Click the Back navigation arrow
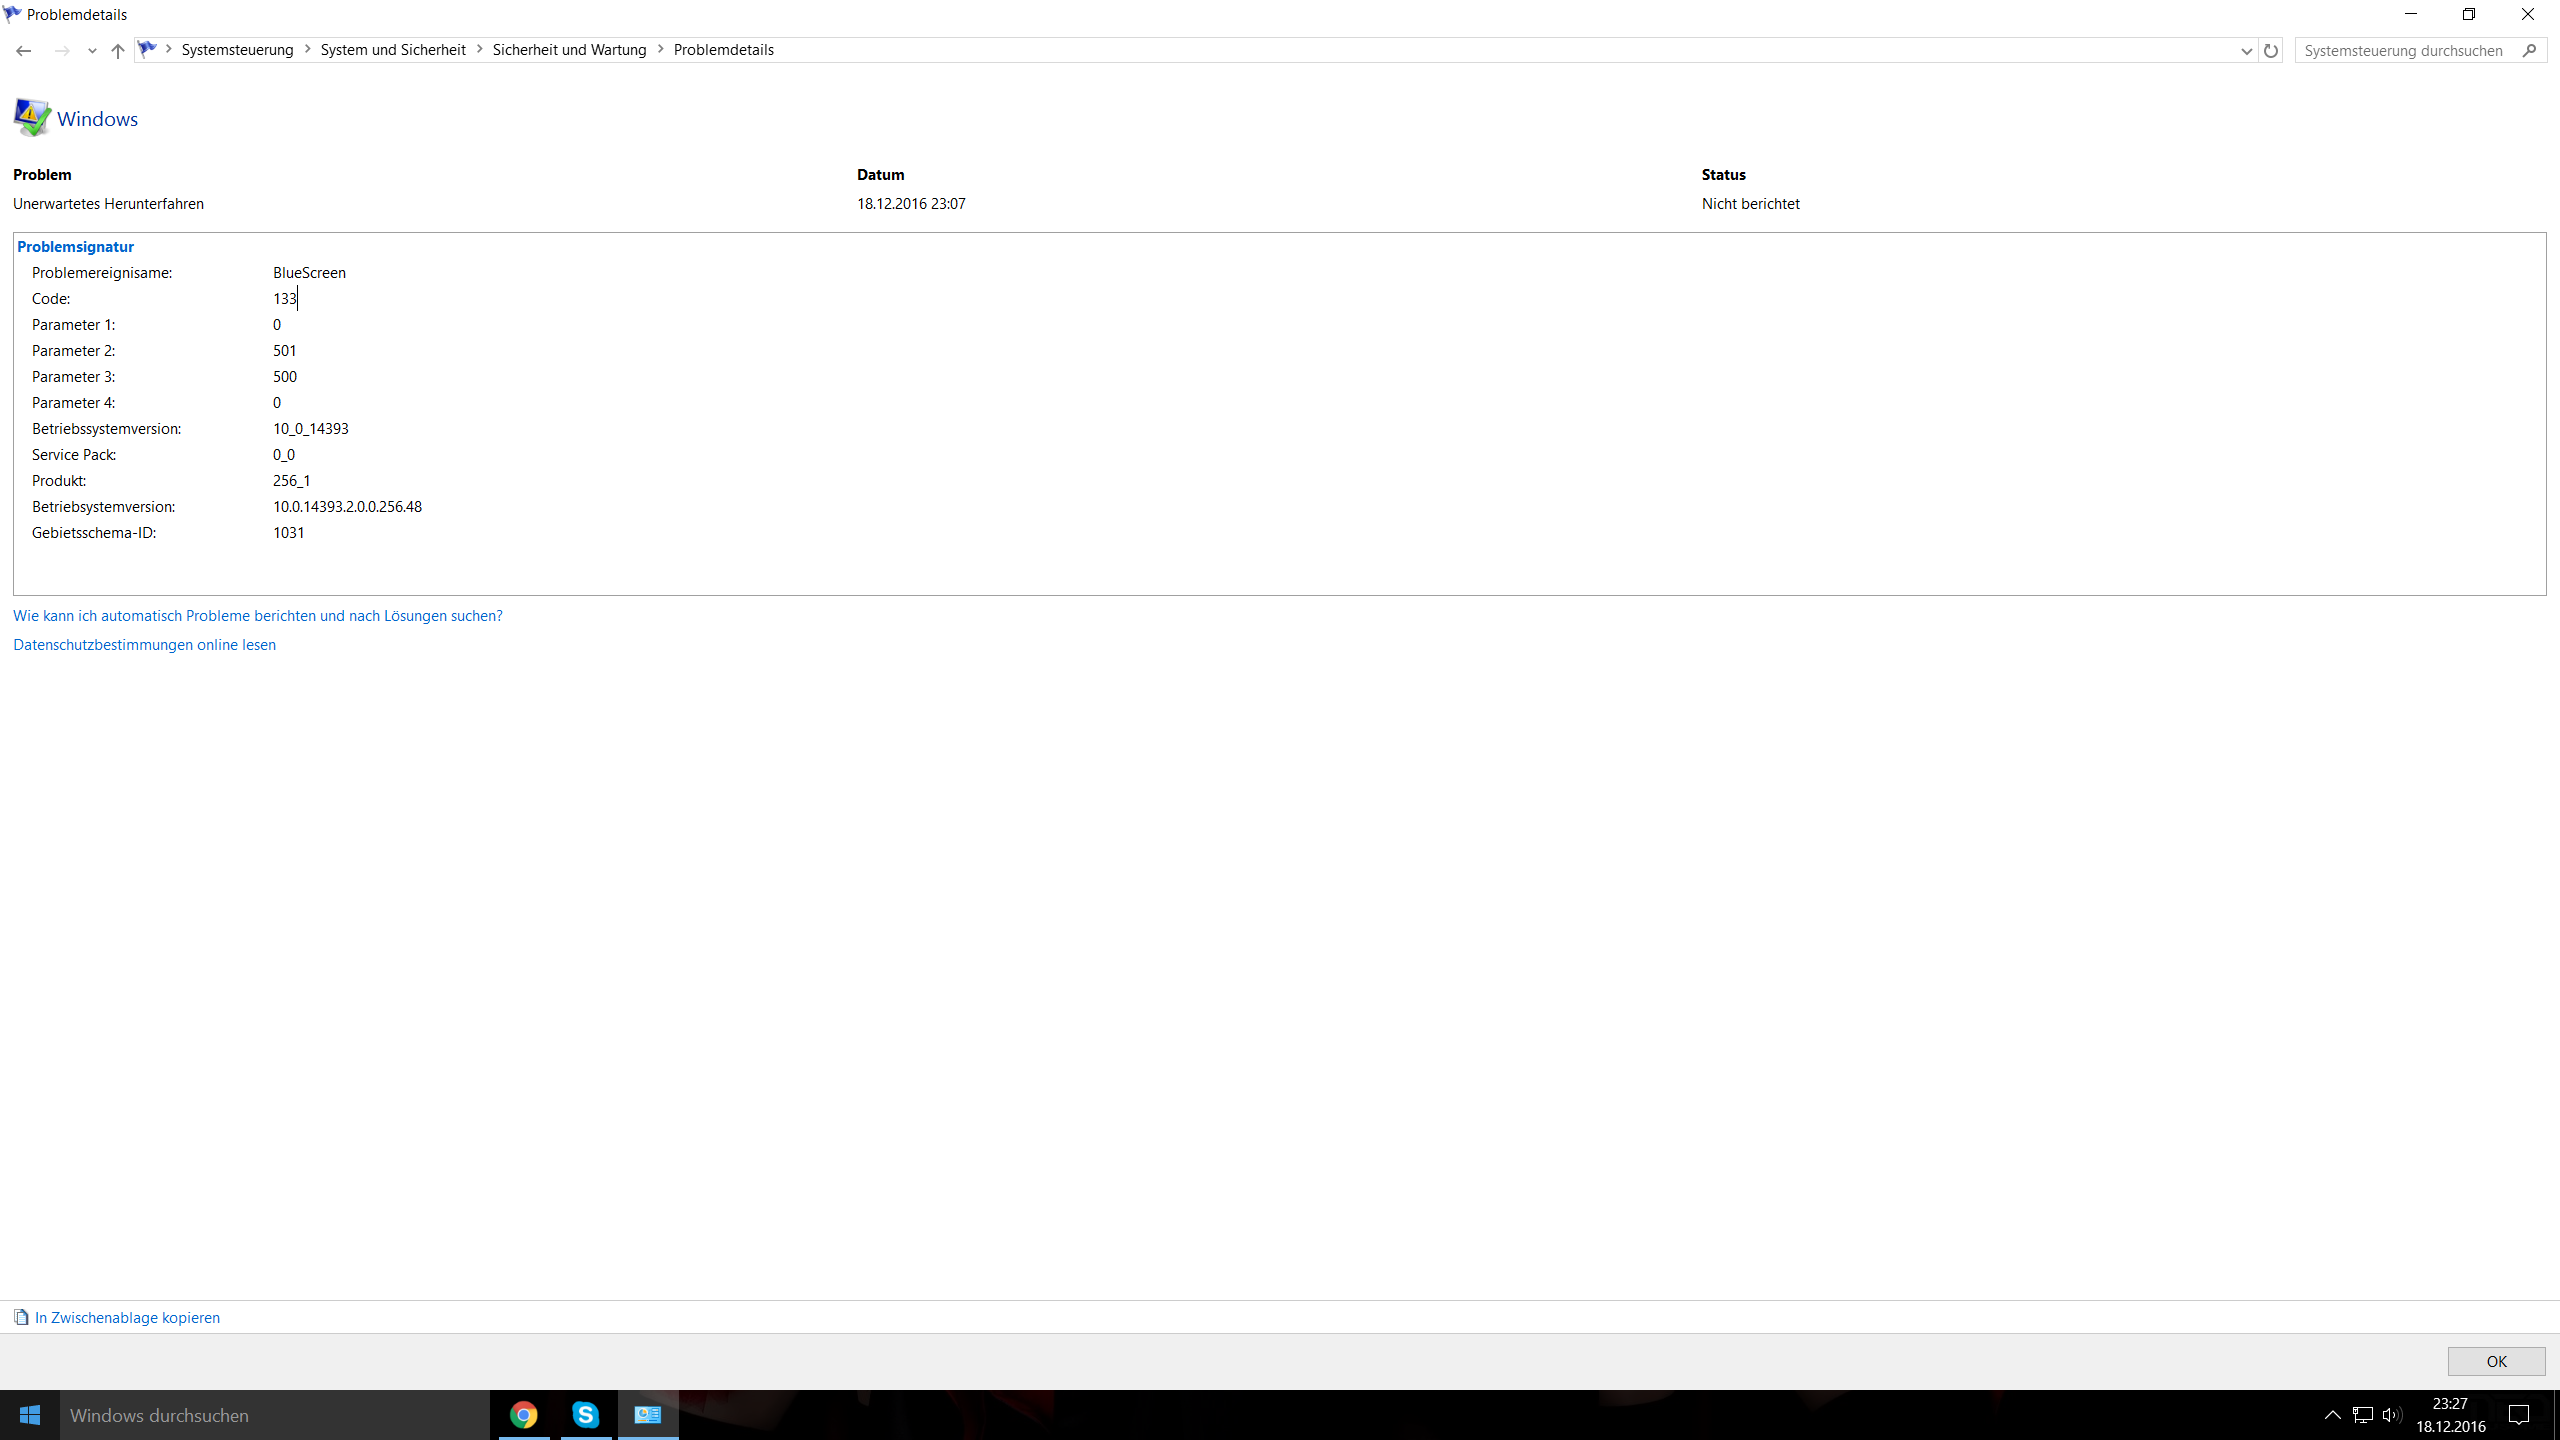 [24, 50]
